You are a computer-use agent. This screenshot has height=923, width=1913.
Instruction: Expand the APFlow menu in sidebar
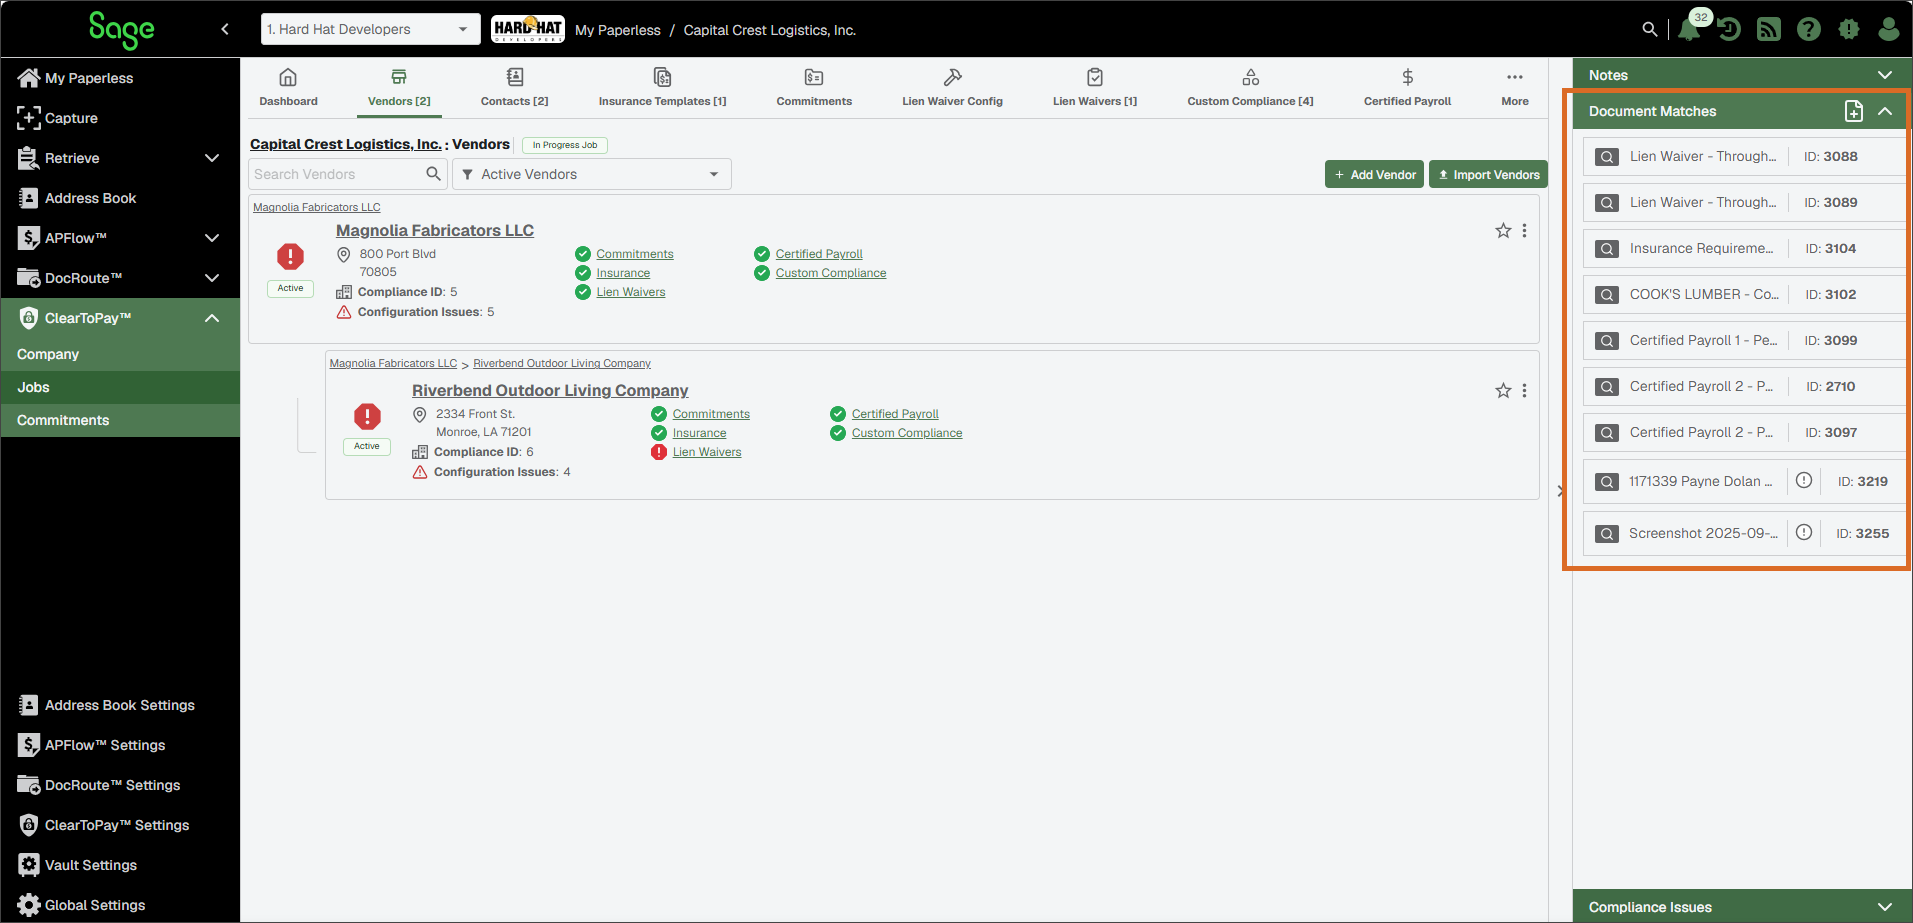212,238
